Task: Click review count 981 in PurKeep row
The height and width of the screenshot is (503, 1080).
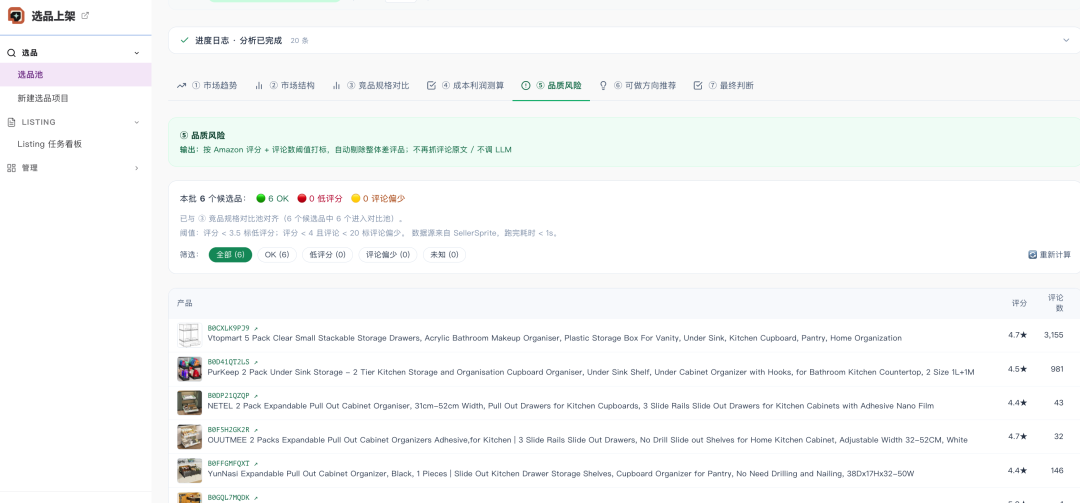Action: click(1057, 369)
